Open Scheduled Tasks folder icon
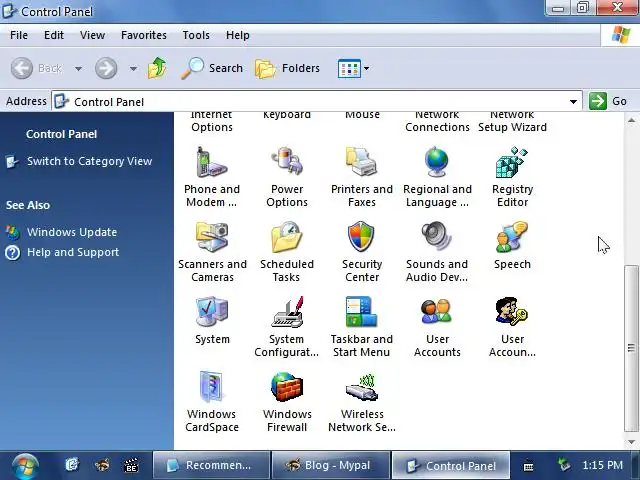Image resolution: width=640 pixels, height=480 pixels. pos(287,237)
